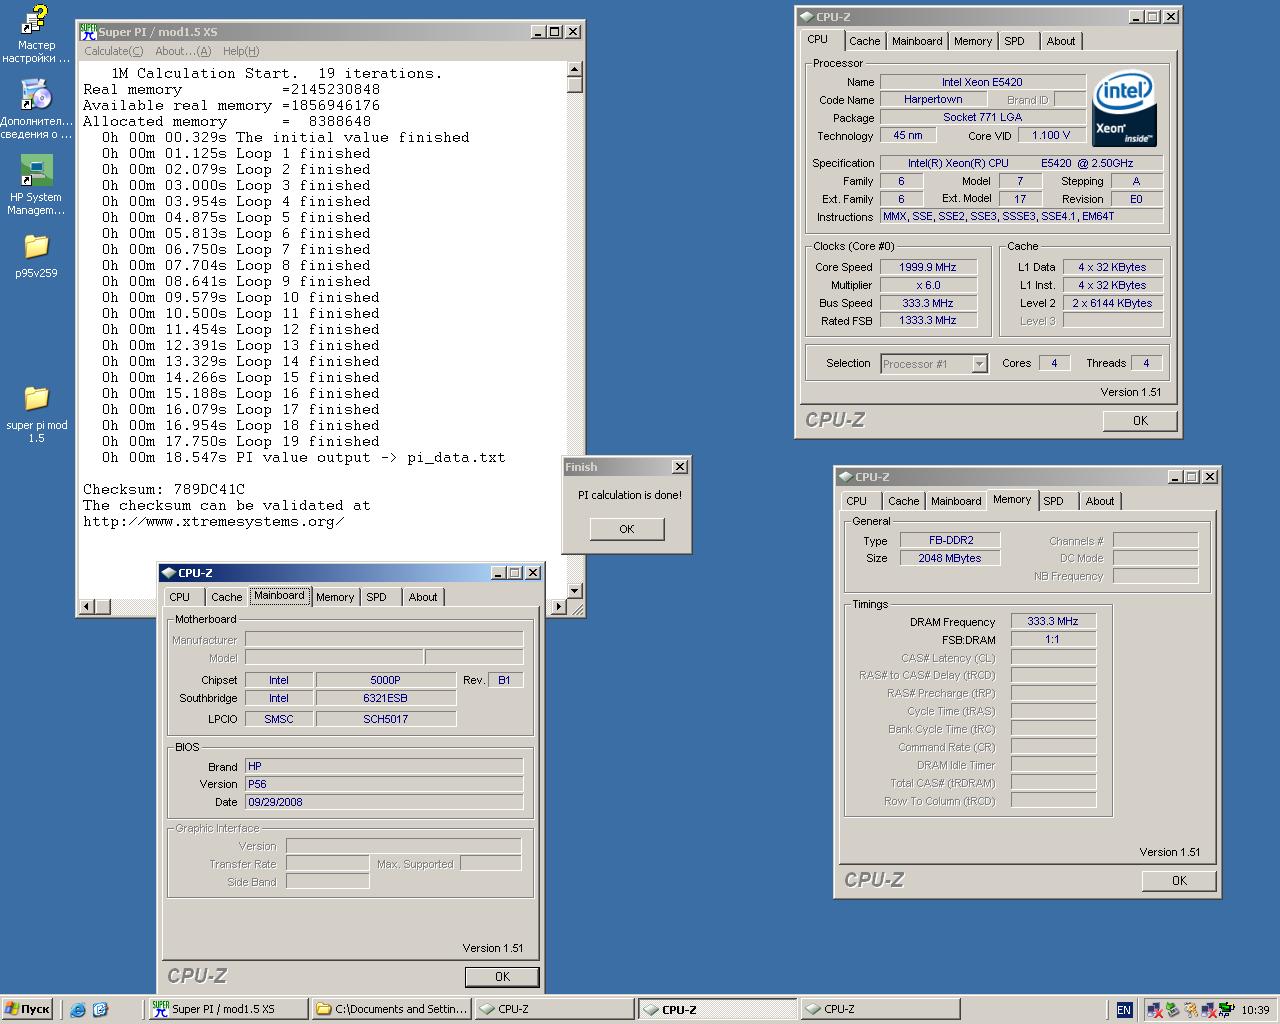
Task: Open the EN language indicator
Action: click(1124, 1010)
